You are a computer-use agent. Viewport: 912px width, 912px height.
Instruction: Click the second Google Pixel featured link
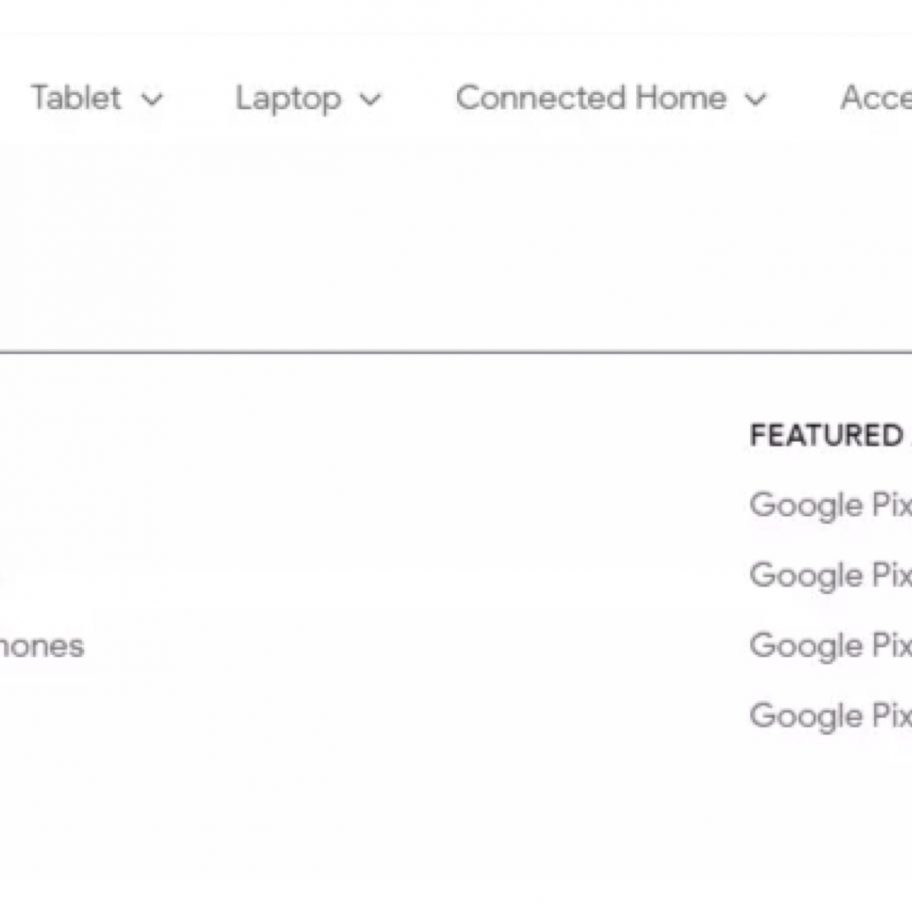click(x=830, y=575)
